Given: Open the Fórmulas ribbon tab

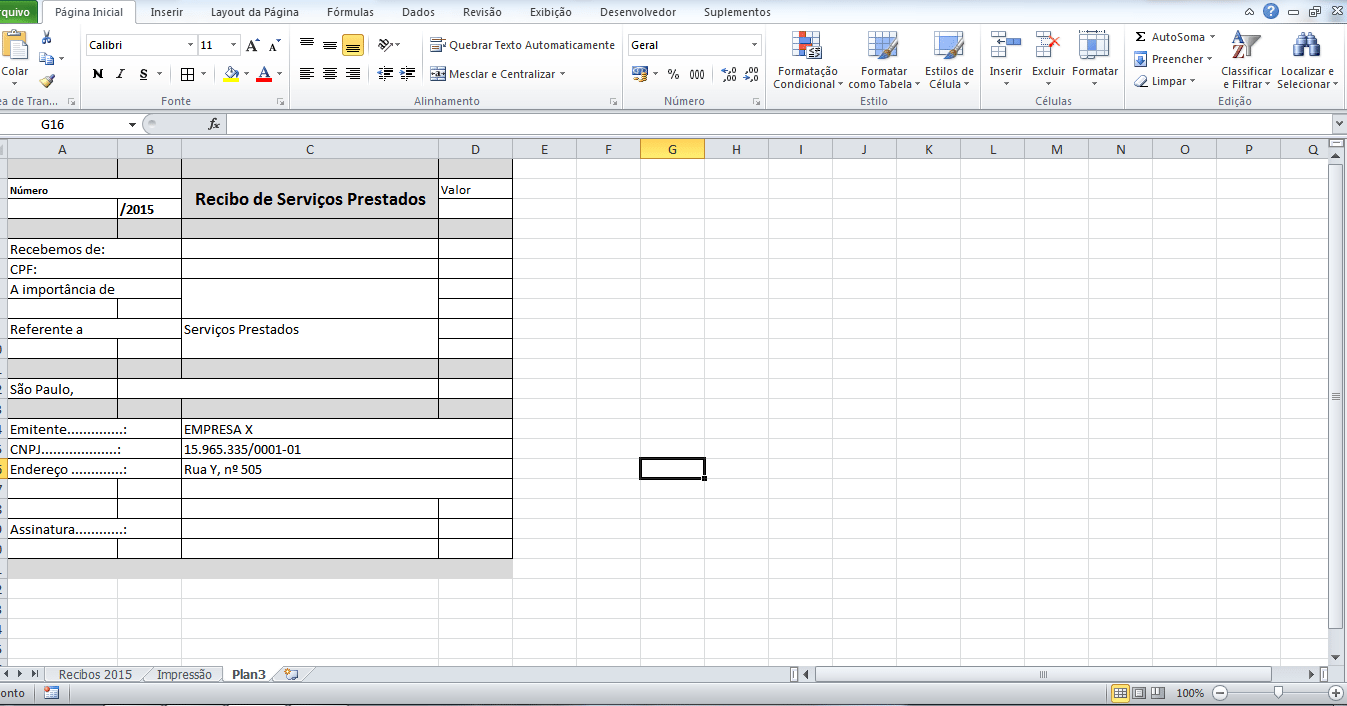Looking at the screenshot, I should [x=350, y=12].
